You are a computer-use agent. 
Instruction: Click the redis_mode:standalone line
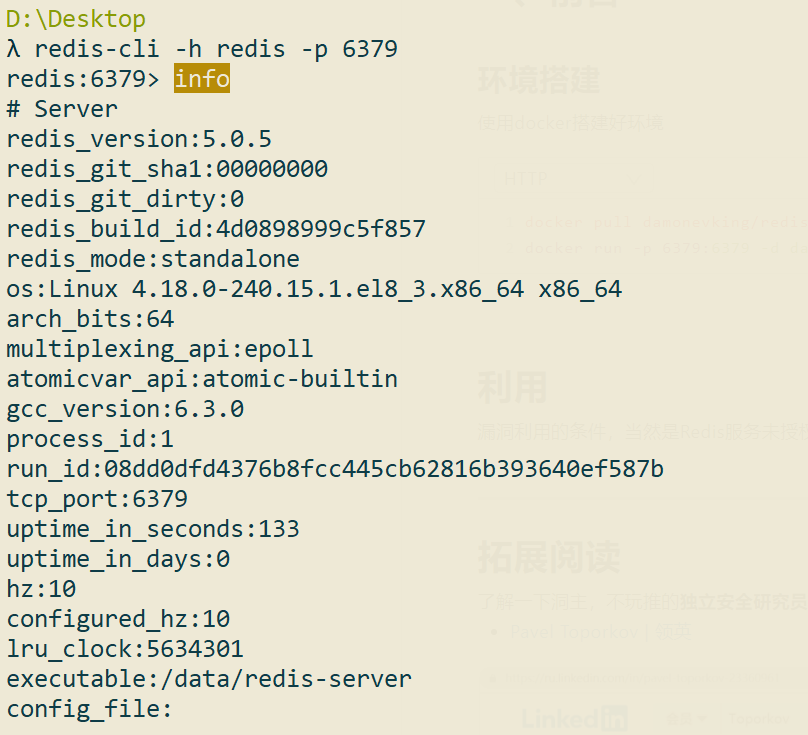(x=153, y=259)
